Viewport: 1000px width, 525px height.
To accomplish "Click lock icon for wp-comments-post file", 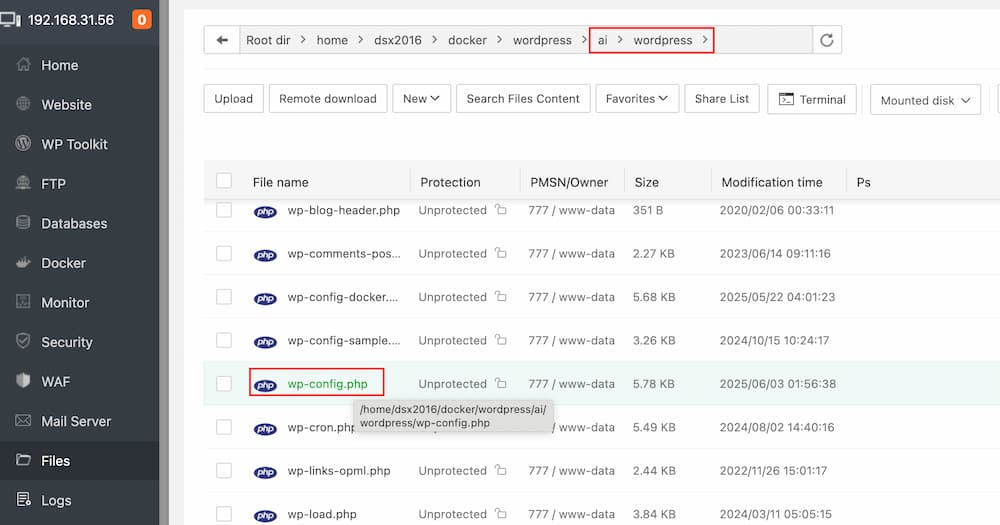I will tap(501, 253).
